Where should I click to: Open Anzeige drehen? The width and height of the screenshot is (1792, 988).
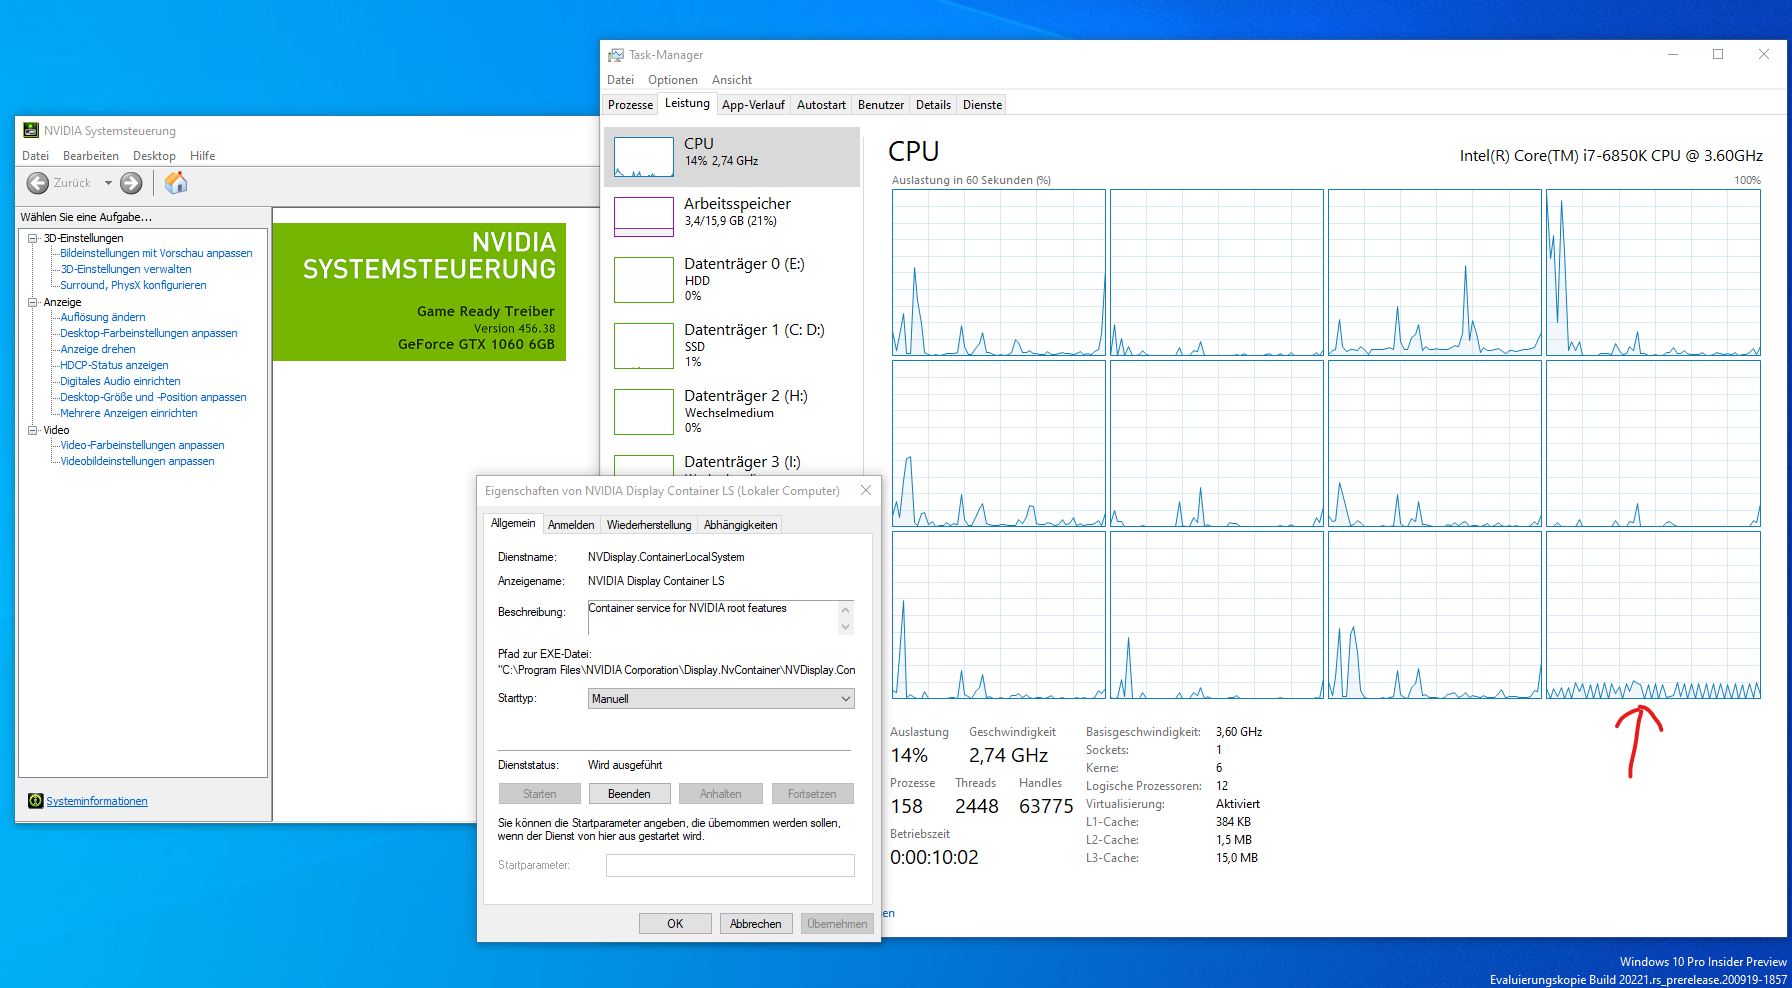pos(98,349)
